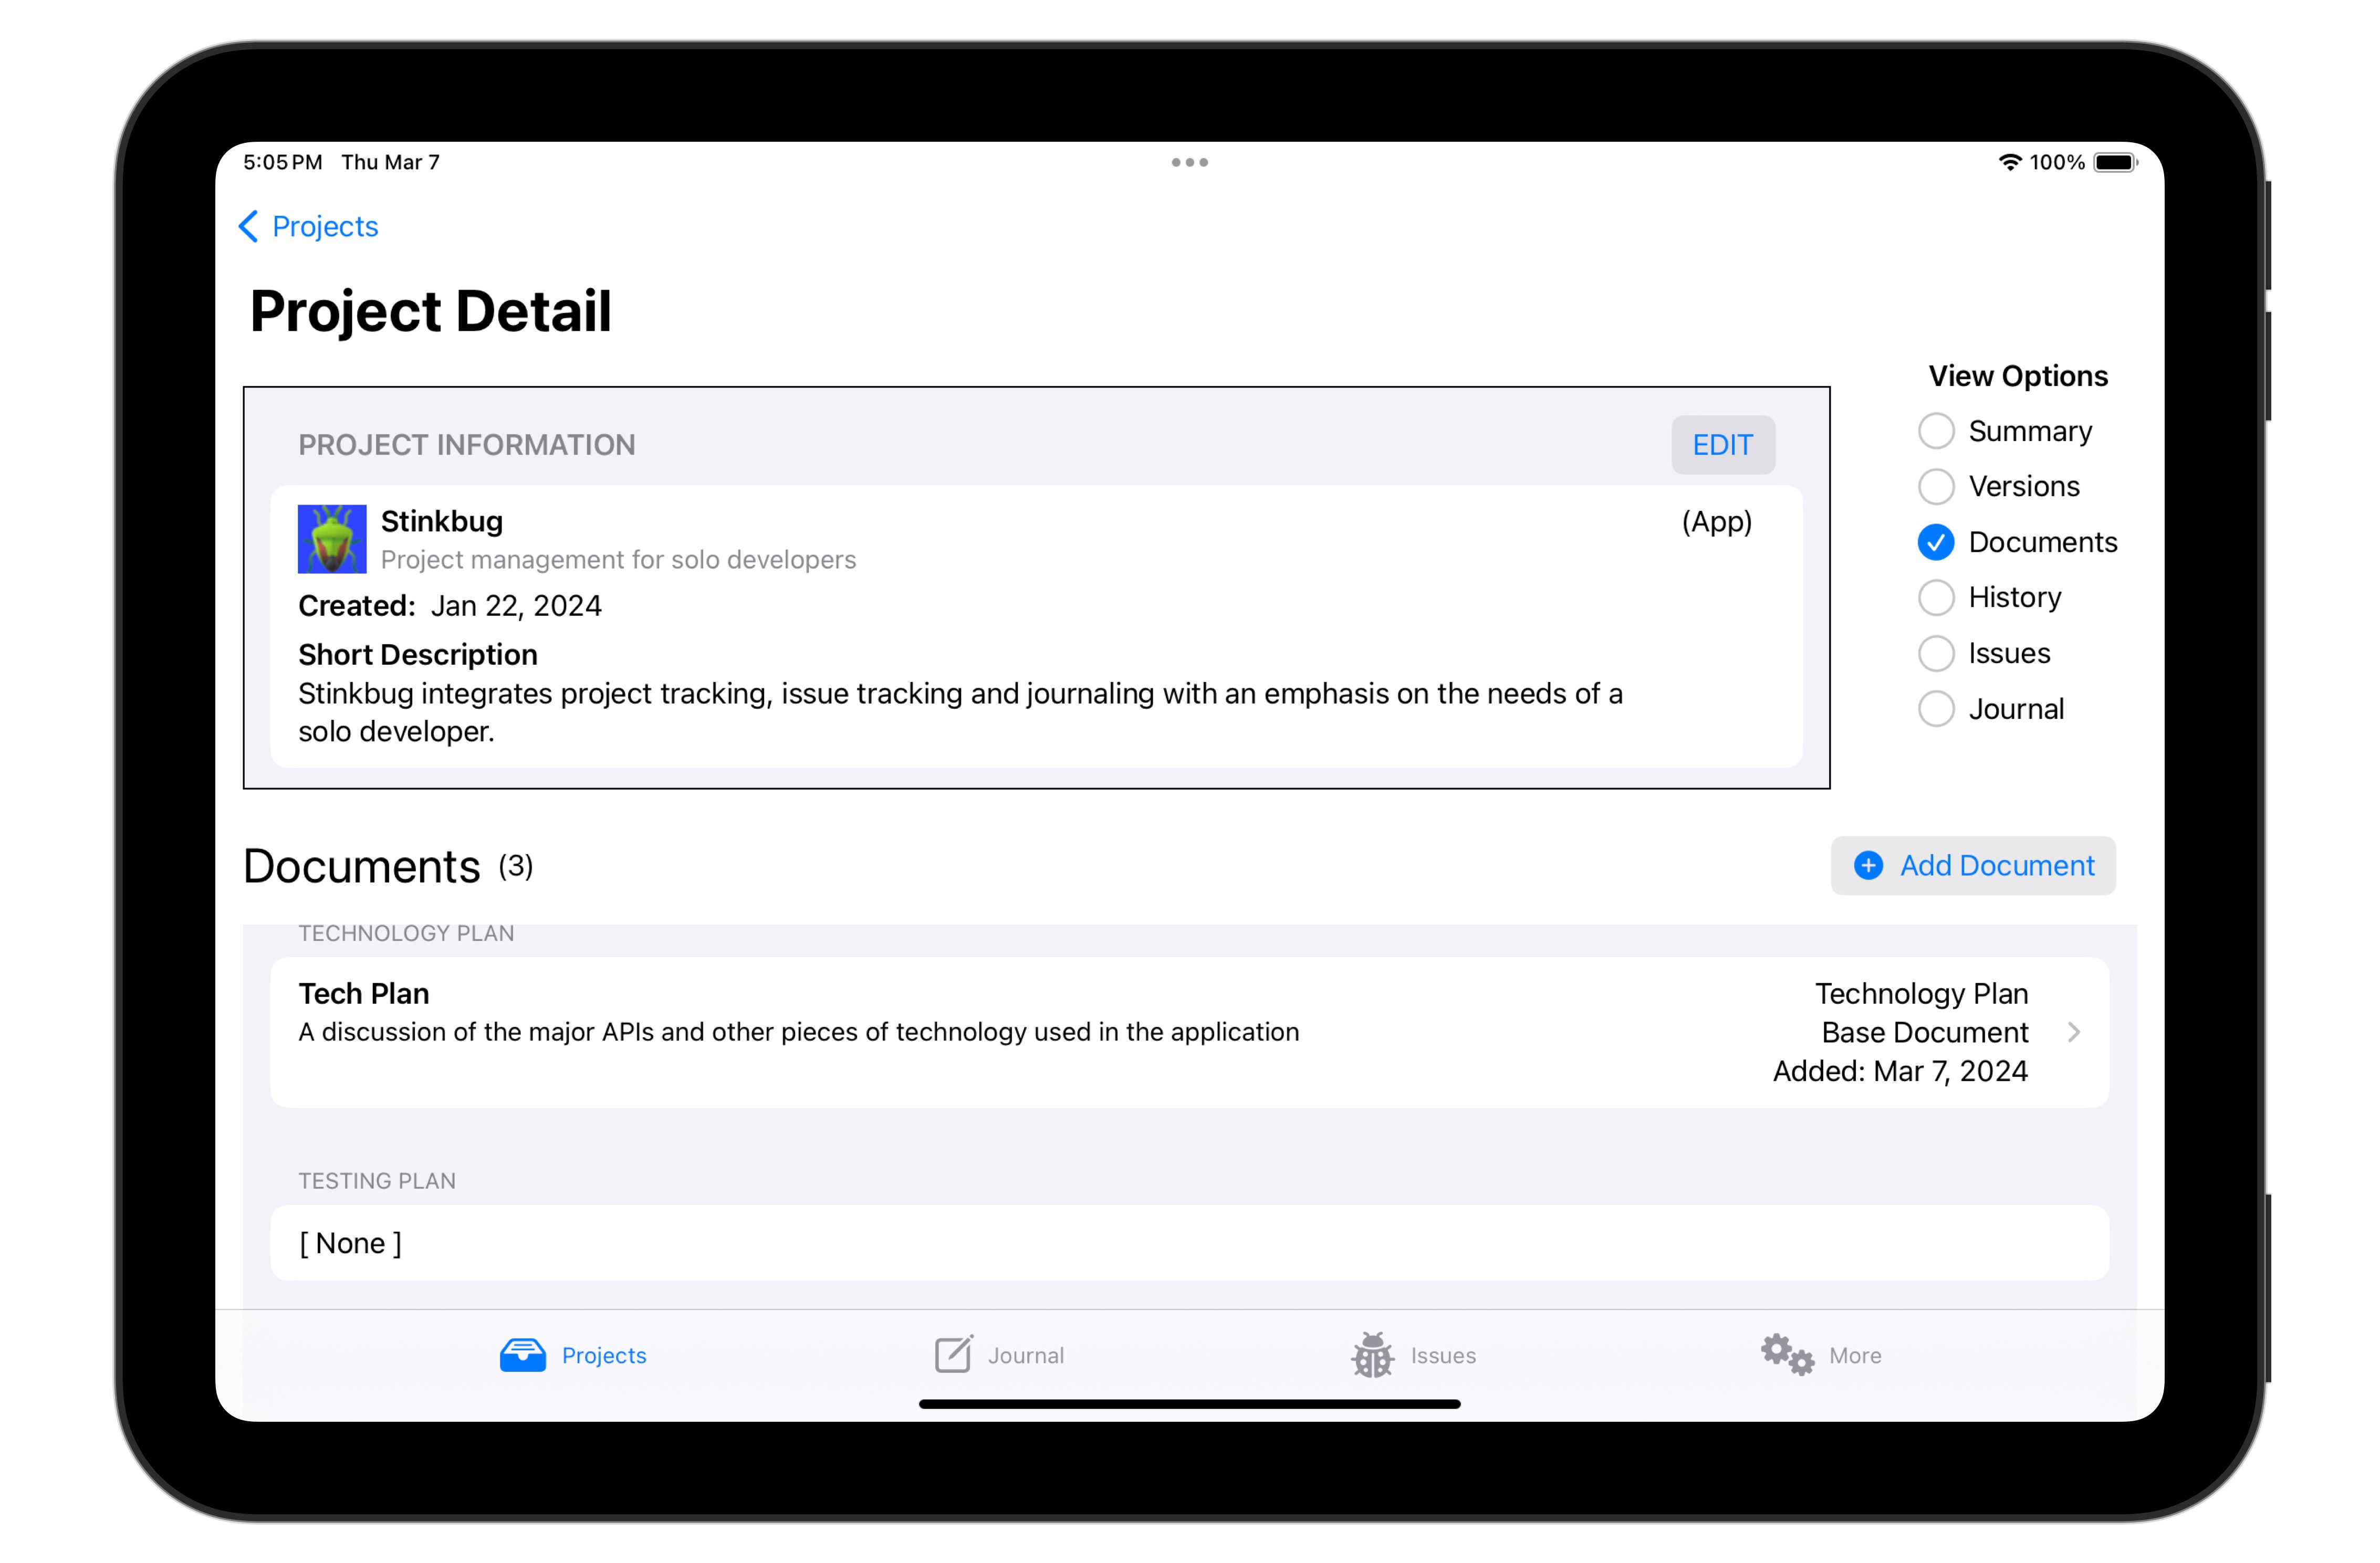Image resolution: width=2380 pixels, height=1563 pixels.
Task: Switch to the More tab label
Action: [1855, 1356]
